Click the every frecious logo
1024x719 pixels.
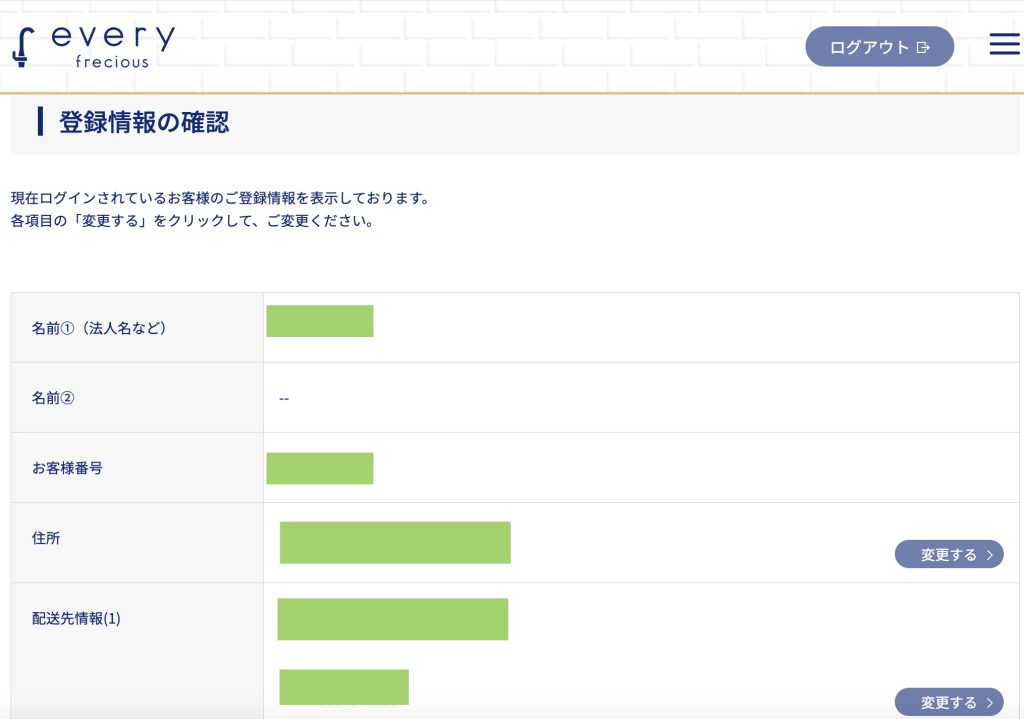click(94, 46)
